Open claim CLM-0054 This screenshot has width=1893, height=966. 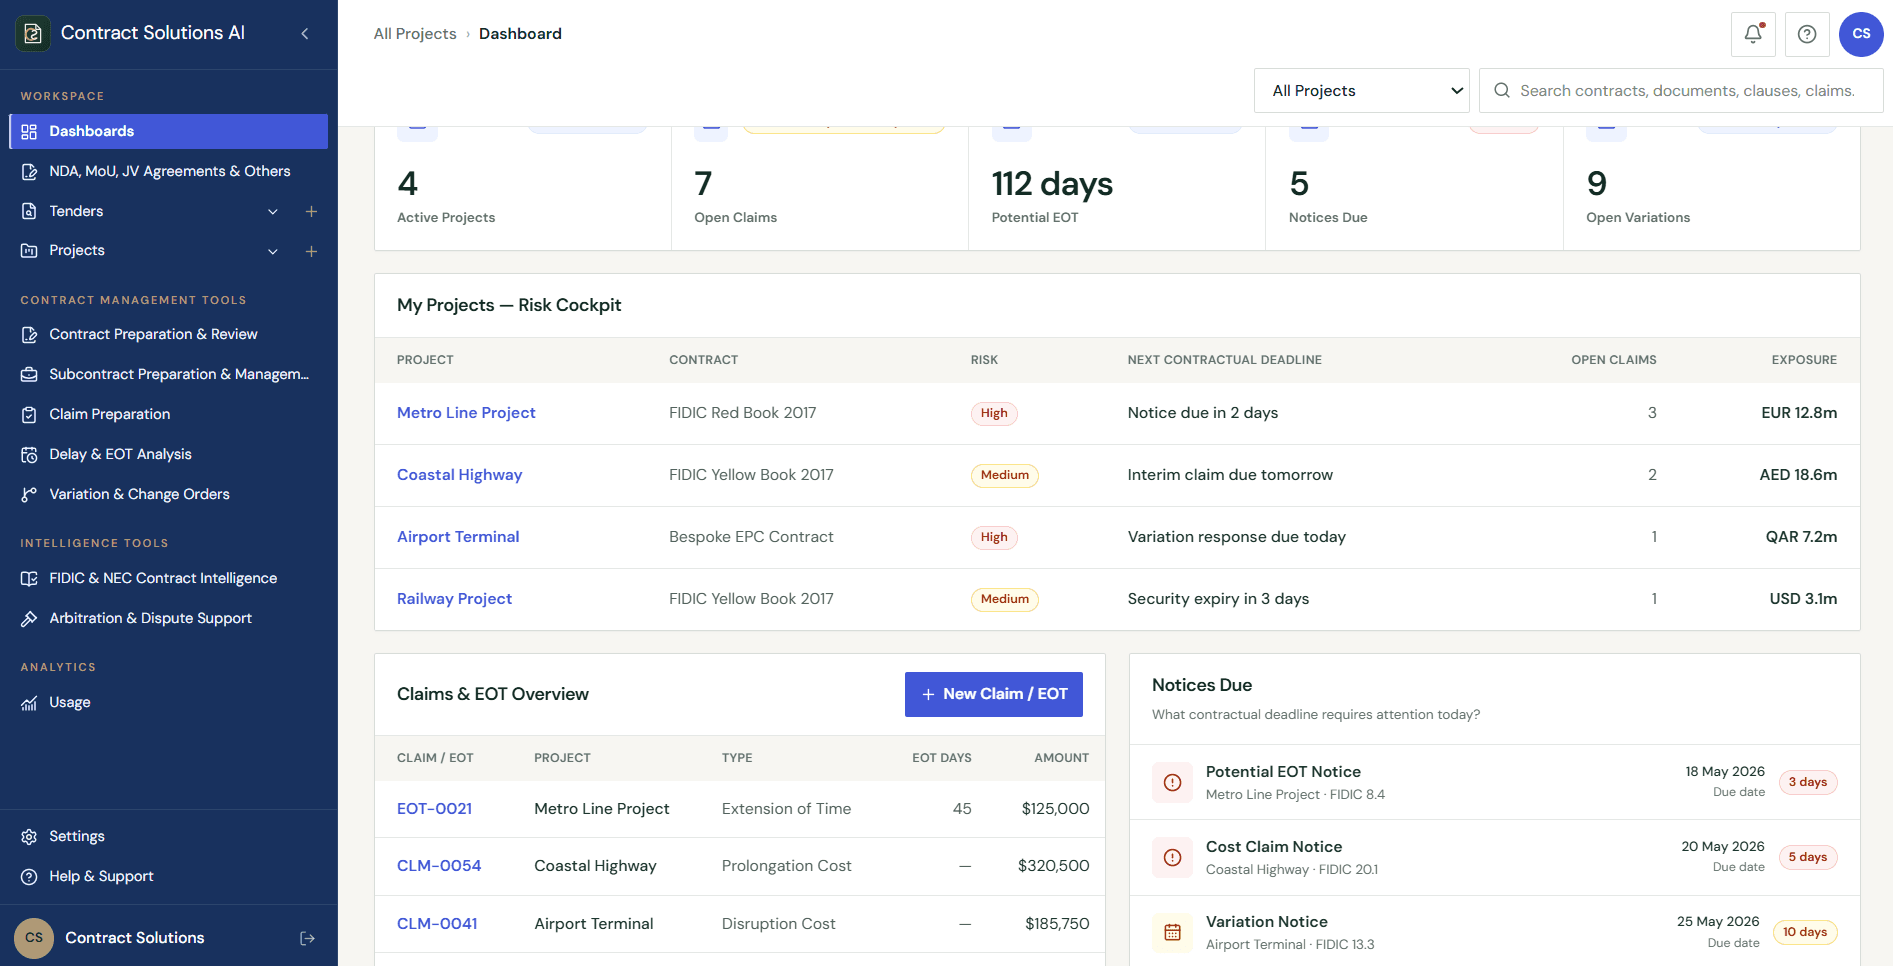tap(439, 866)
